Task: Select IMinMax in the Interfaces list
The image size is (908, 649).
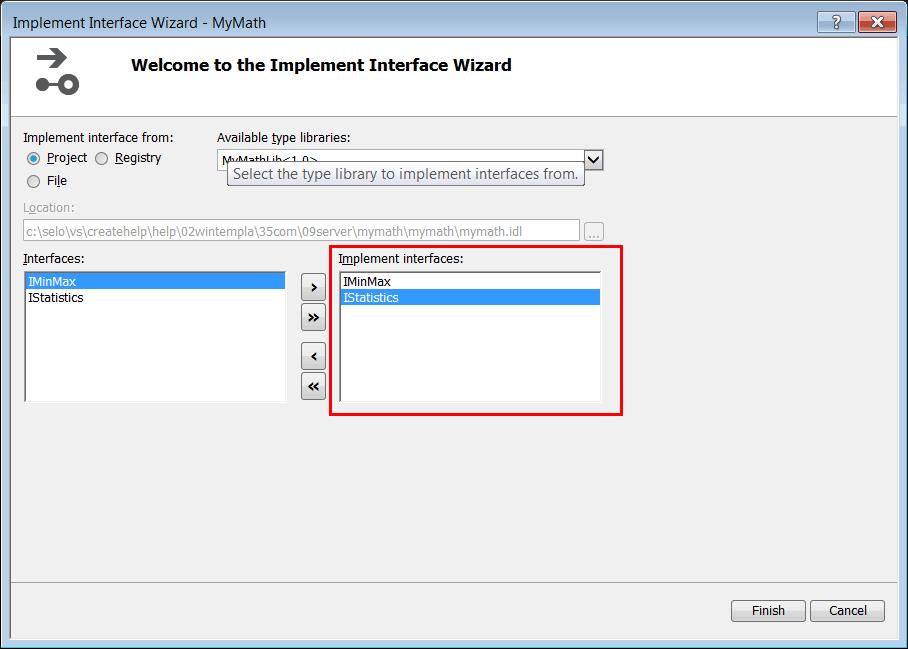Action: coord(156,281)
